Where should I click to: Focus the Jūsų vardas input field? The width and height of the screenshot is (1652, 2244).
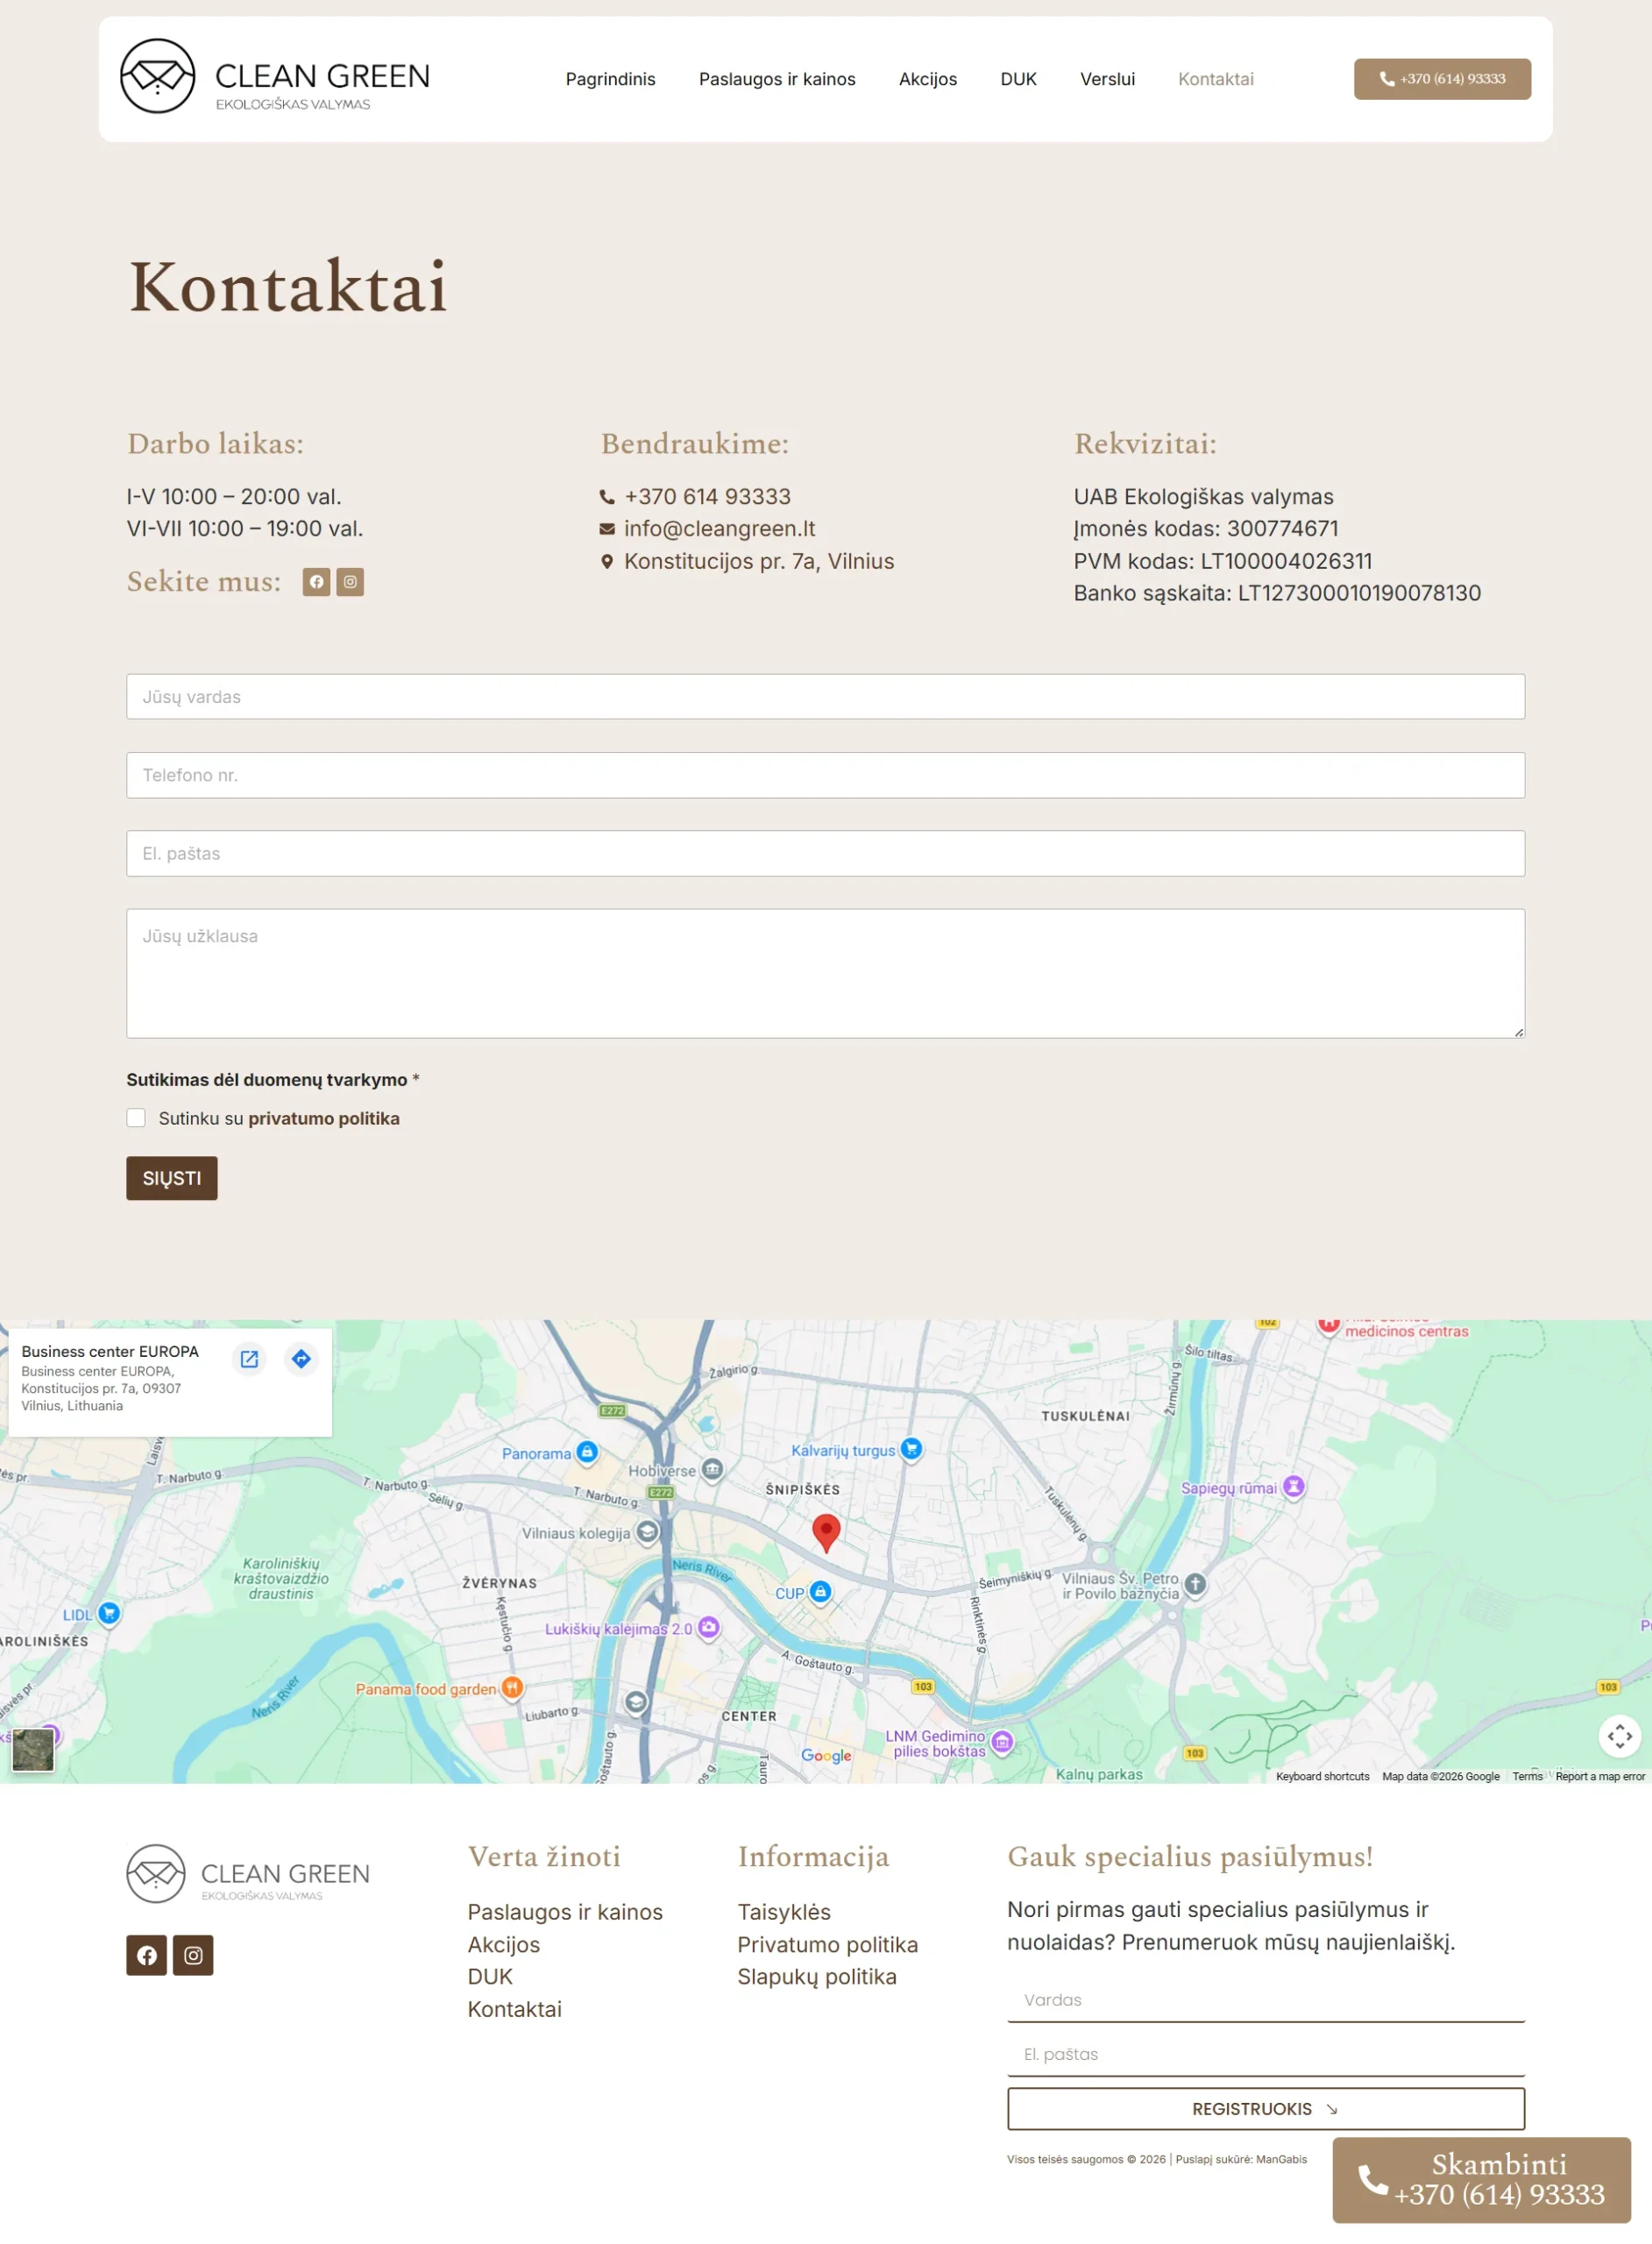(x=826, y=697)
